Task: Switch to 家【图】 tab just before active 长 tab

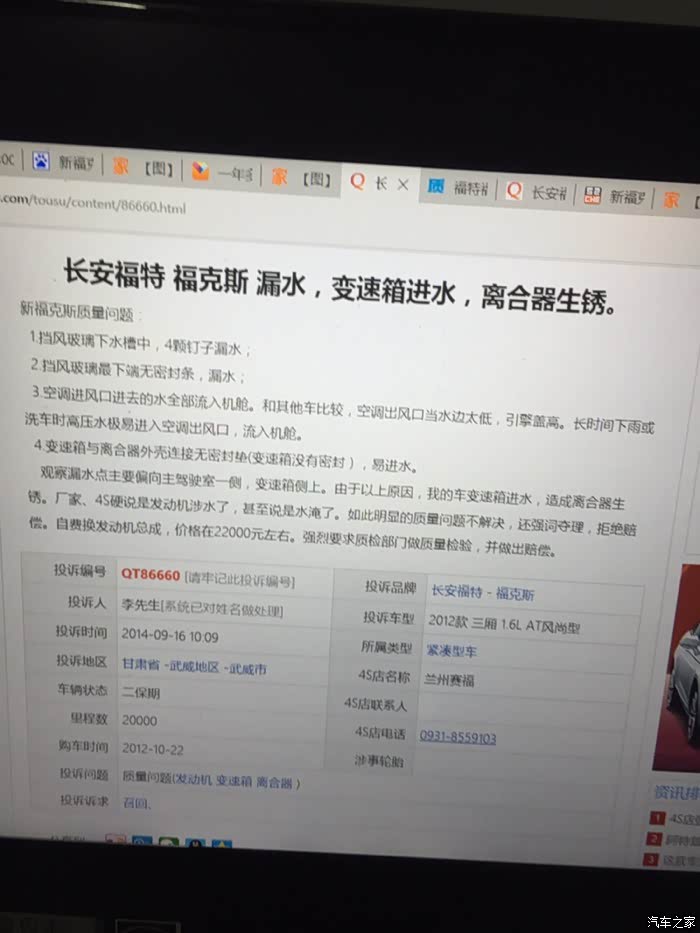Action: pos(301,177)
